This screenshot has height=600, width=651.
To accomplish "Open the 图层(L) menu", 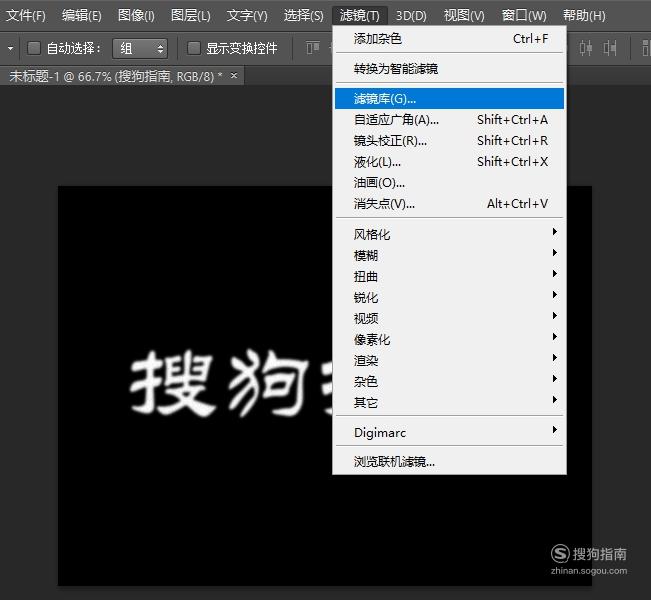I will 191,15.
